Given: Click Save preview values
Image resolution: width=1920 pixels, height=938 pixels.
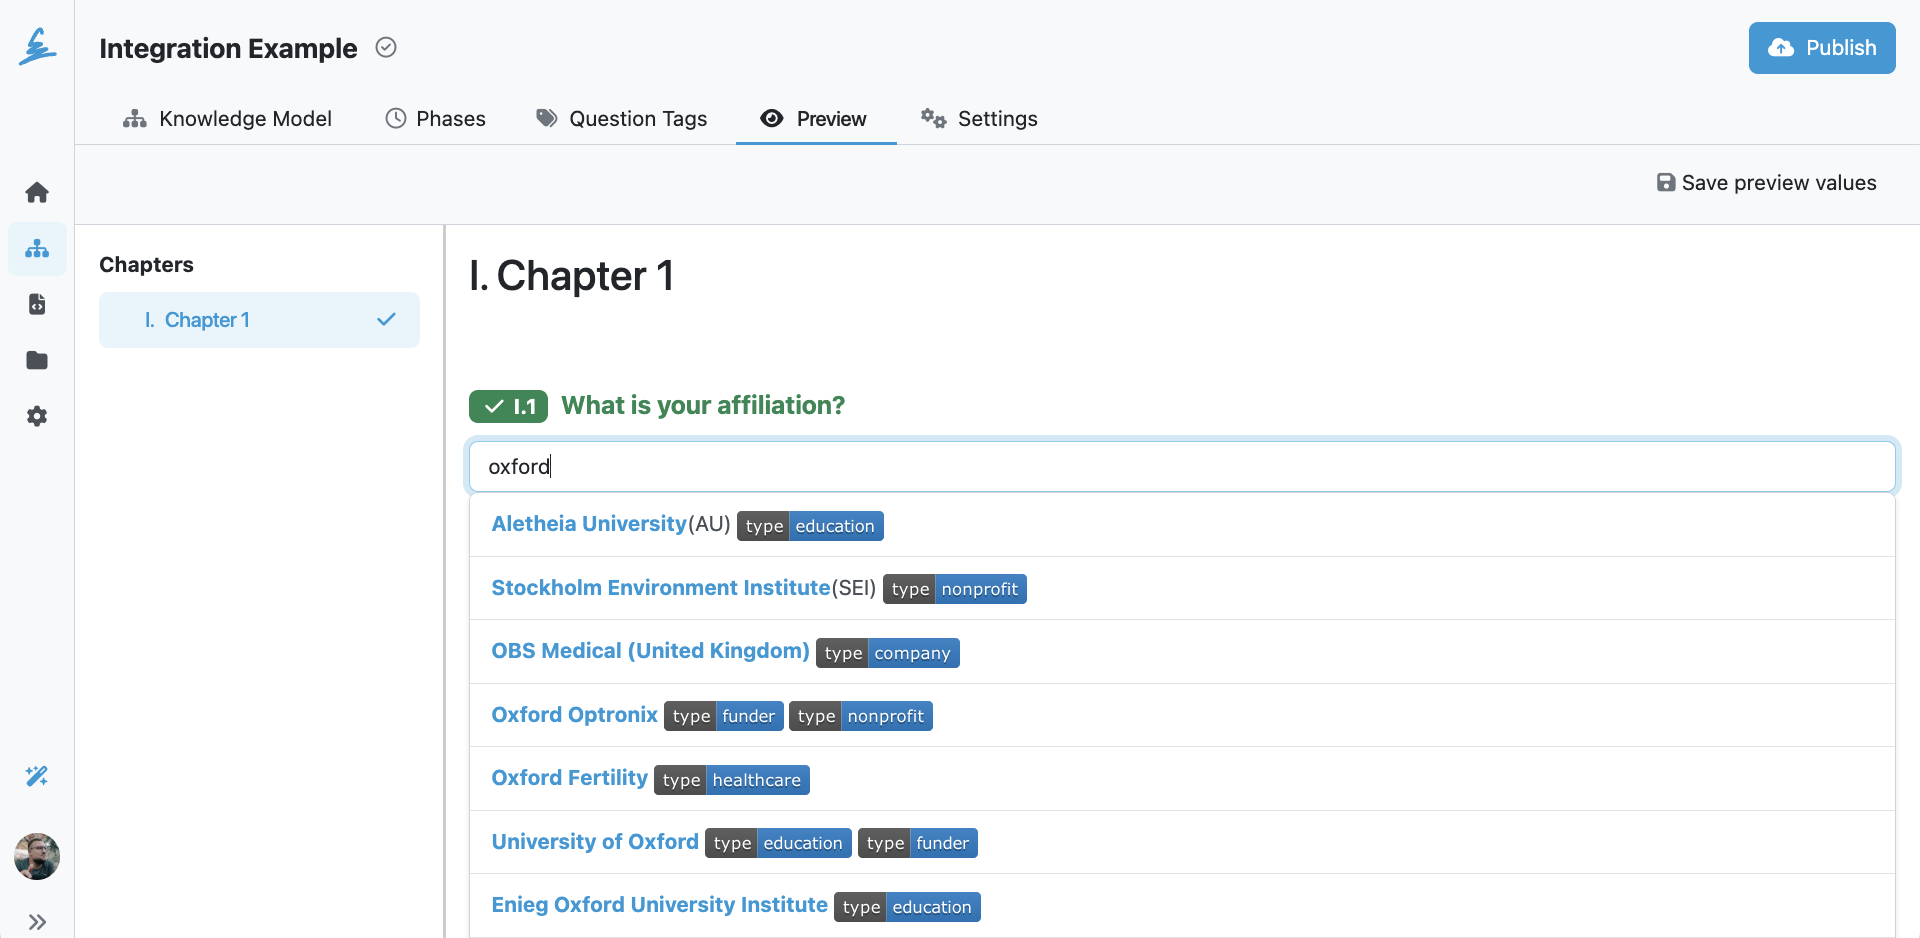Looking at the screenshot, I should [1766, 183].
